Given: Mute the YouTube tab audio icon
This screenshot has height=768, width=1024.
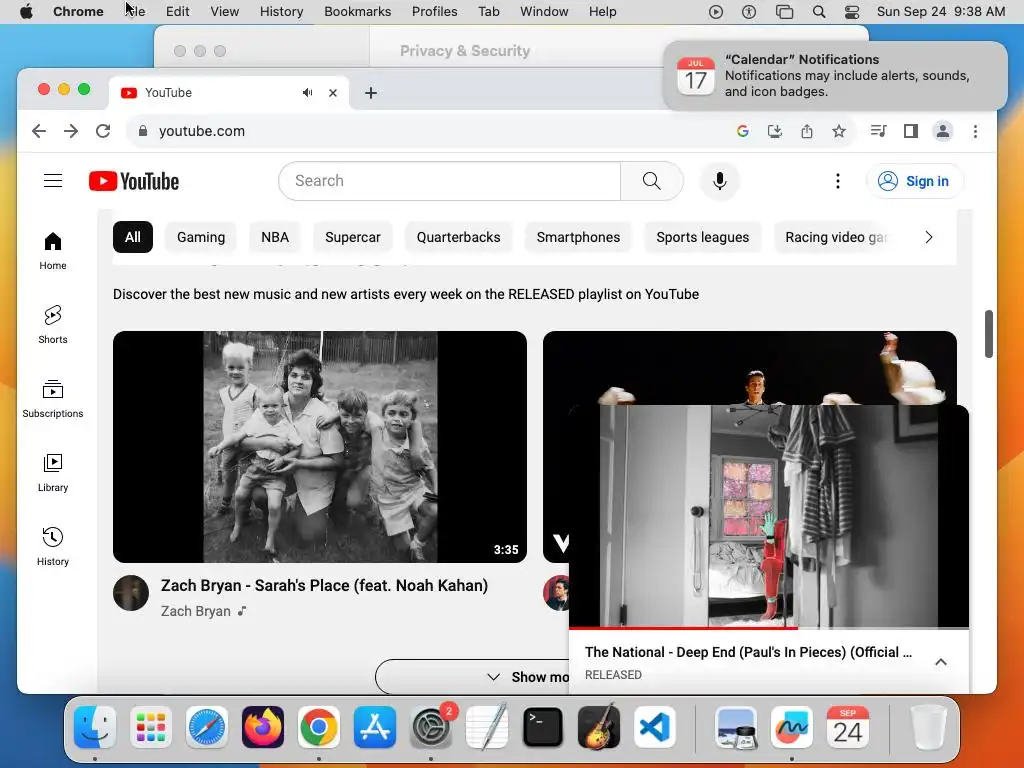Looking at the screenshot, I should (307, 93).
